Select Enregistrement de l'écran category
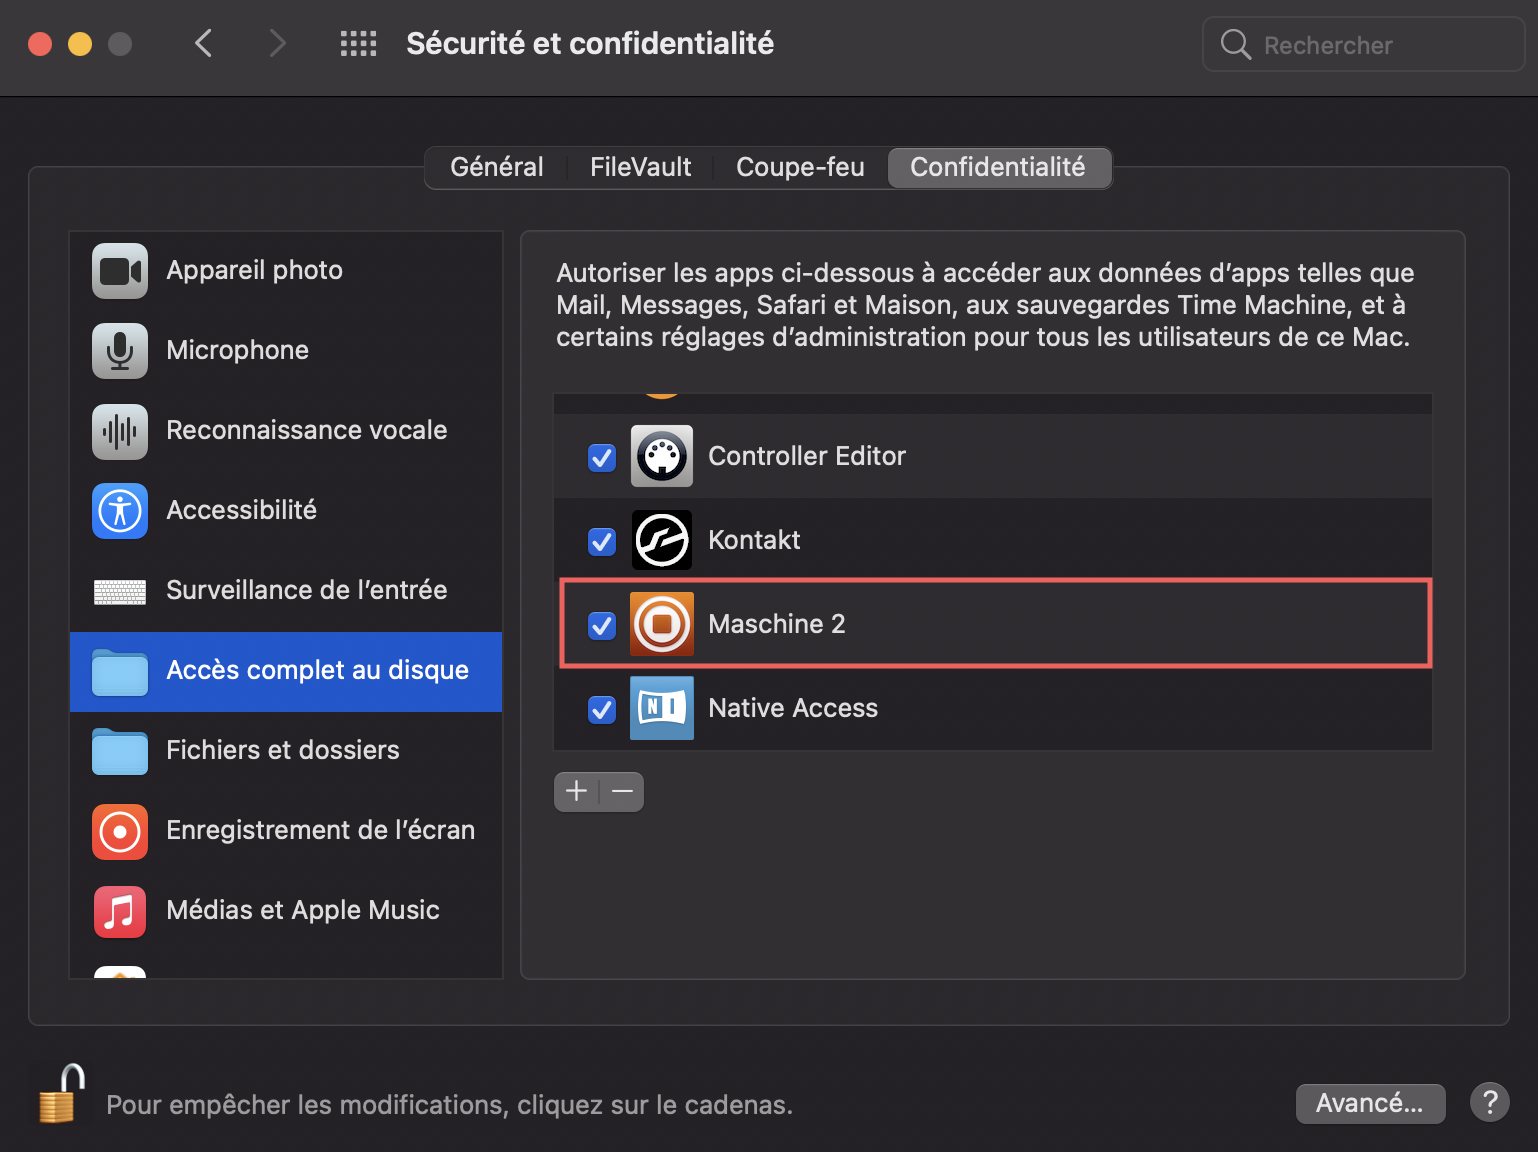Image resolution: width=1538 pixels, height=1152 pixels. click(286, 831)
